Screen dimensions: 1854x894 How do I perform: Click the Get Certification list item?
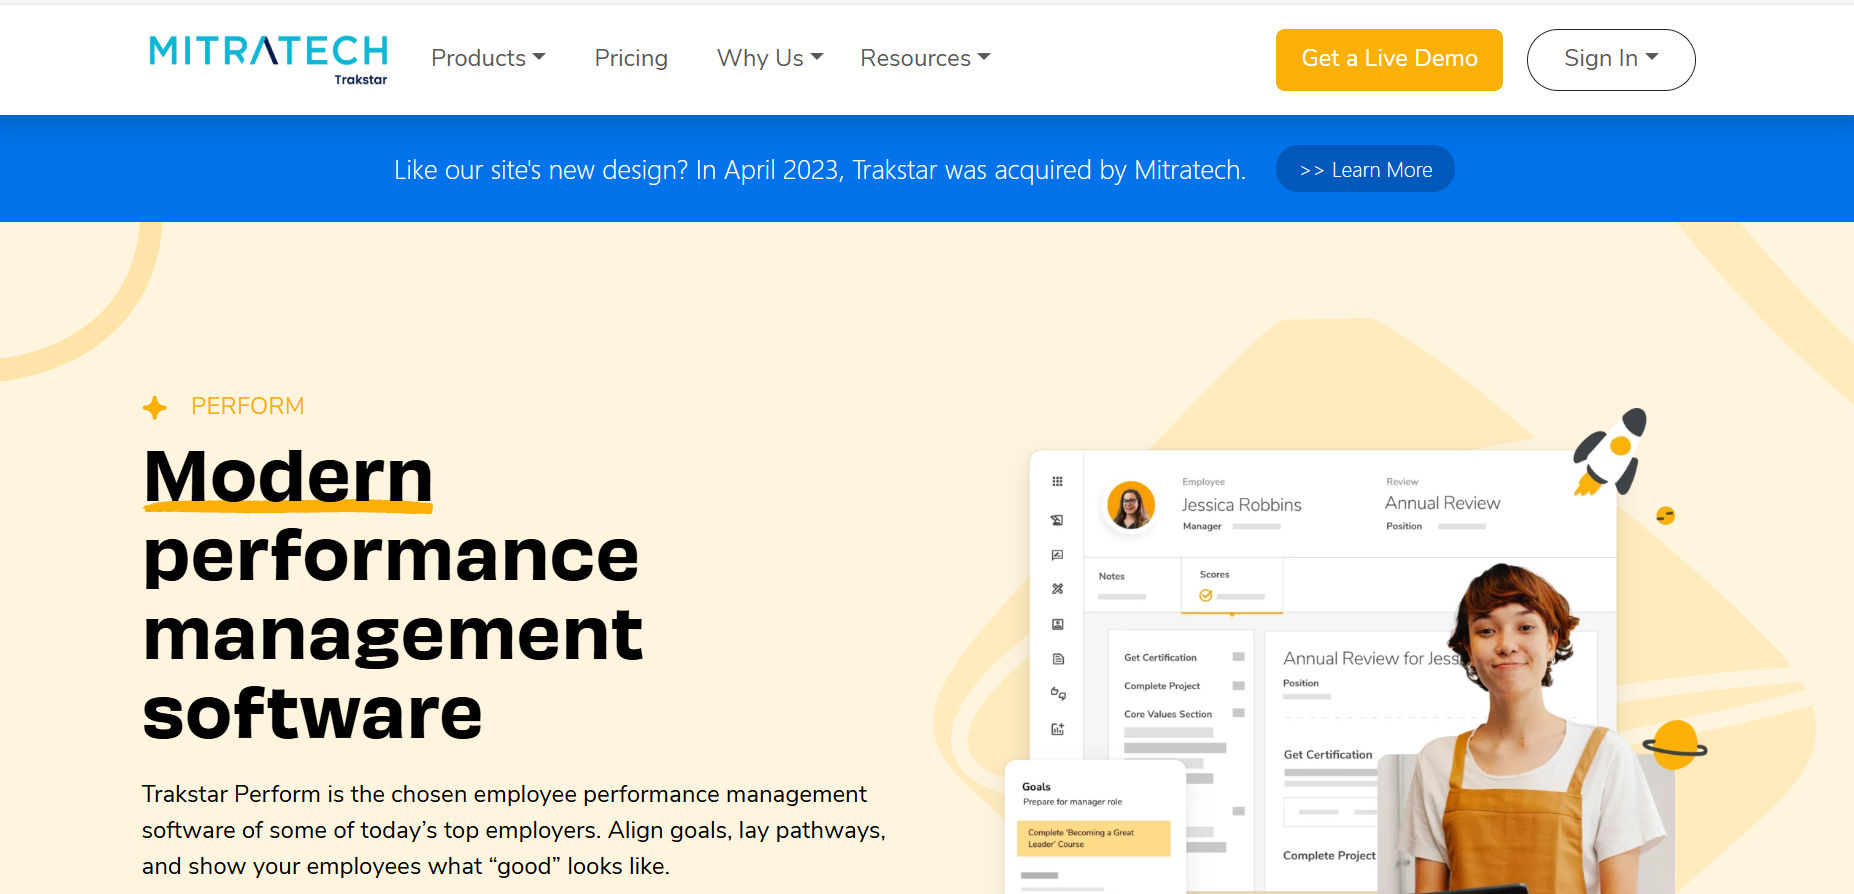[1160, 658]
